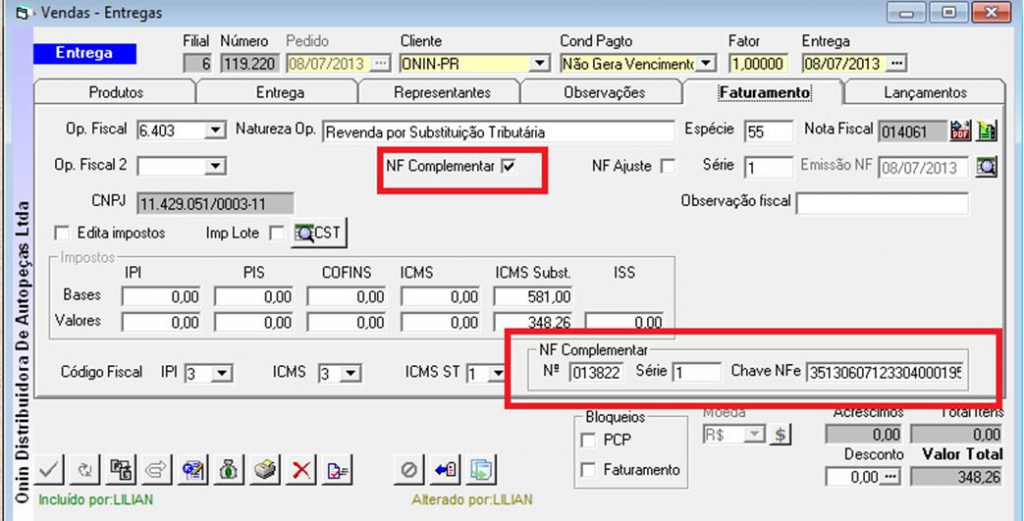Enable the NF Ajuste checkbox
1024x521 pixels.
click(667, 166)
